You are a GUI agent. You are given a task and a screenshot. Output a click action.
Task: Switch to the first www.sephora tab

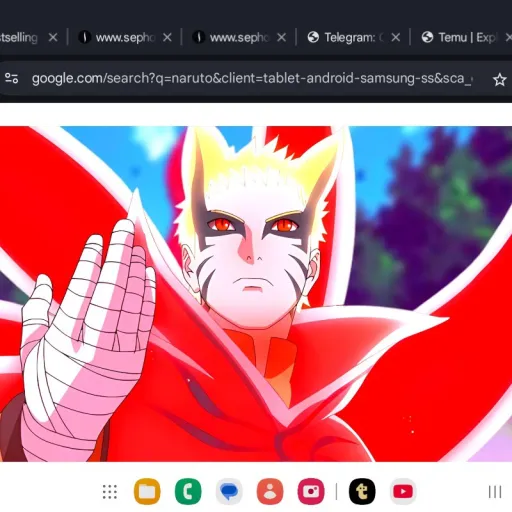125,37
